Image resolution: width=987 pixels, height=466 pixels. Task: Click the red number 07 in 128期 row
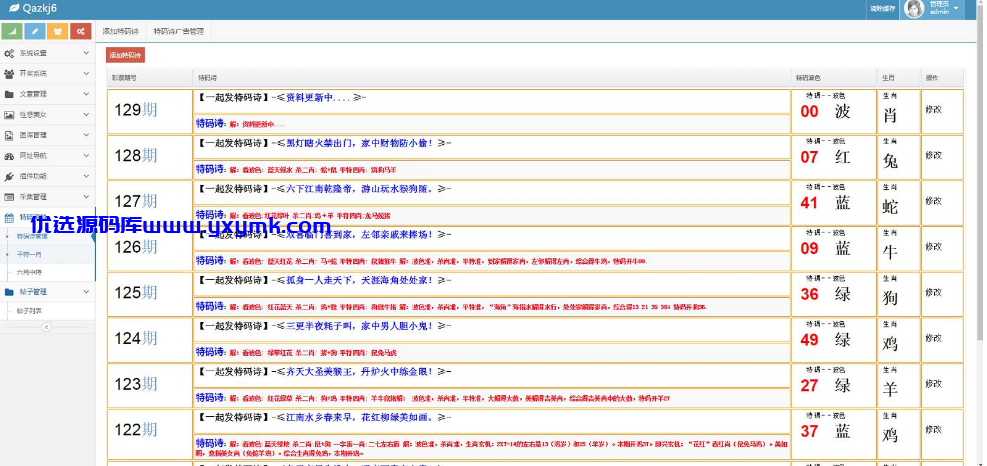[809, 157]
